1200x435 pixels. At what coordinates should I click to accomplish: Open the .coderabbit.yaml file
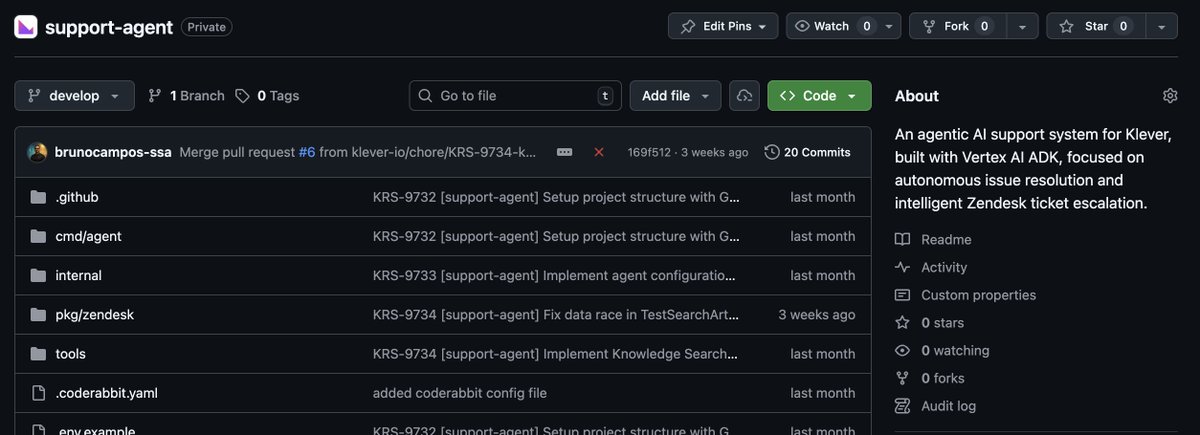[106, 393]
